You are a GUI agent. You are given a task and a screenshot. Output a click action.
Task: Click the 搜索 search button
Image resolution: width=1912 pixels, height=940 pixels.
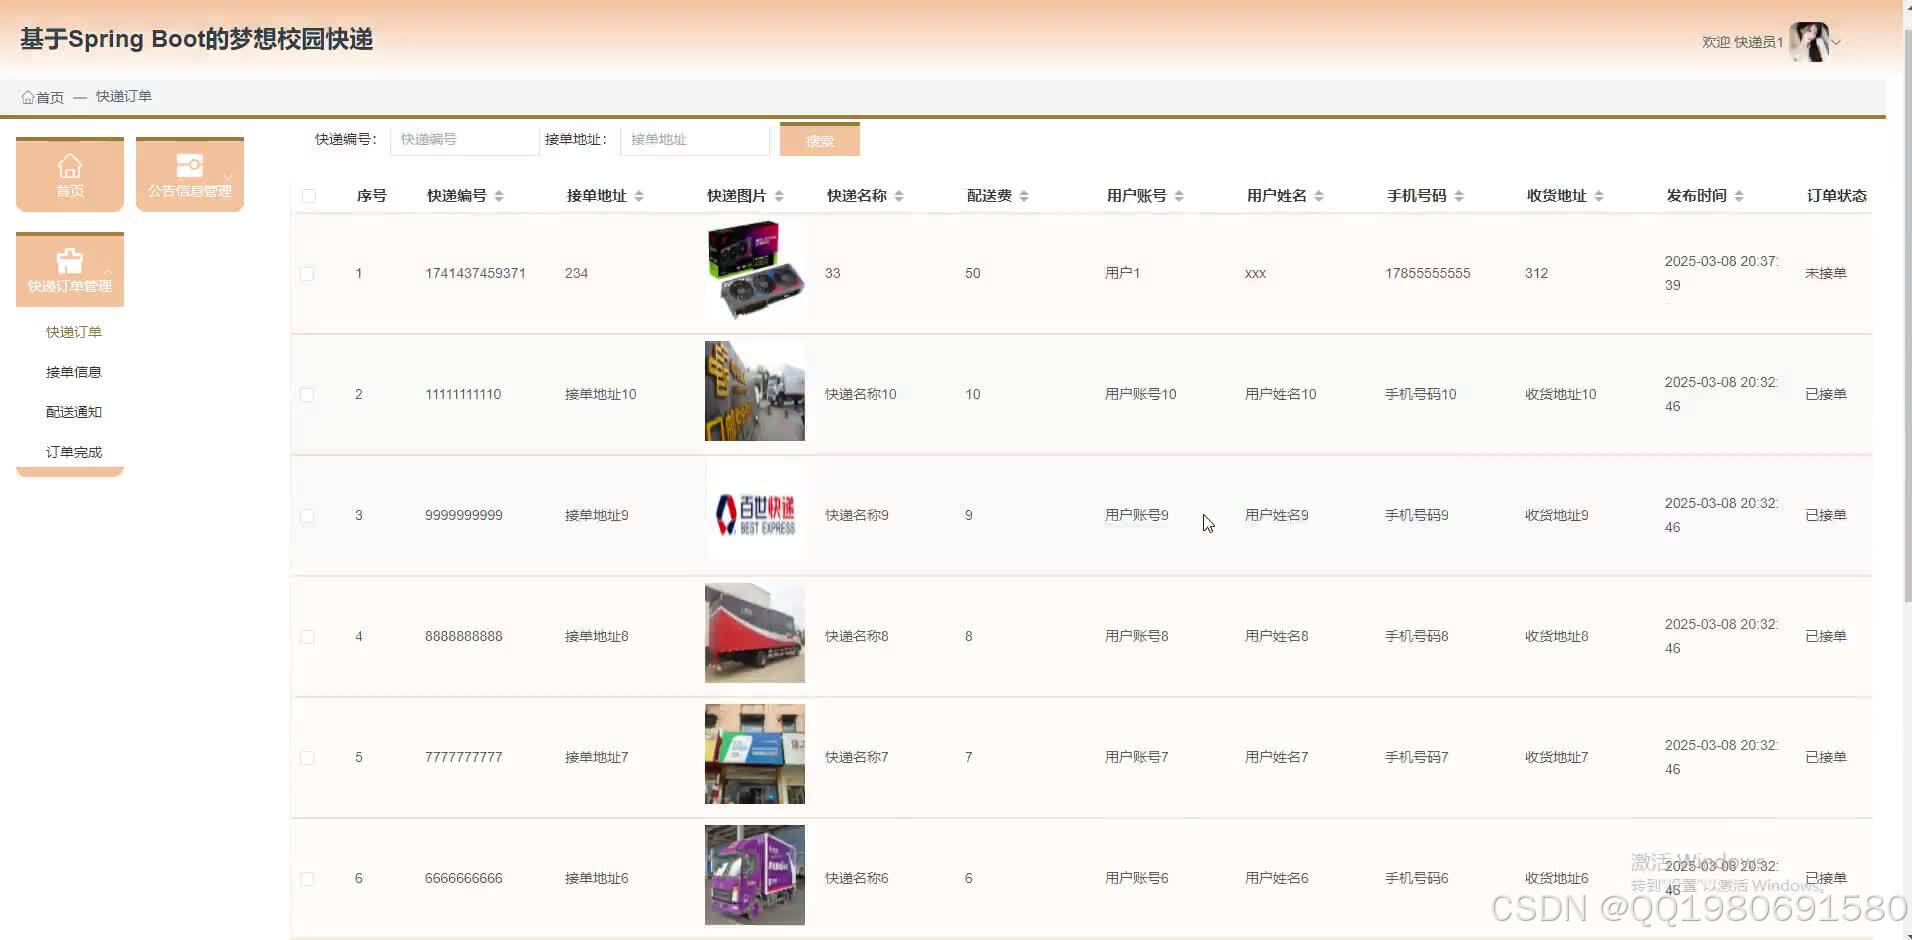pyautogui.click(x=819, y=139)
